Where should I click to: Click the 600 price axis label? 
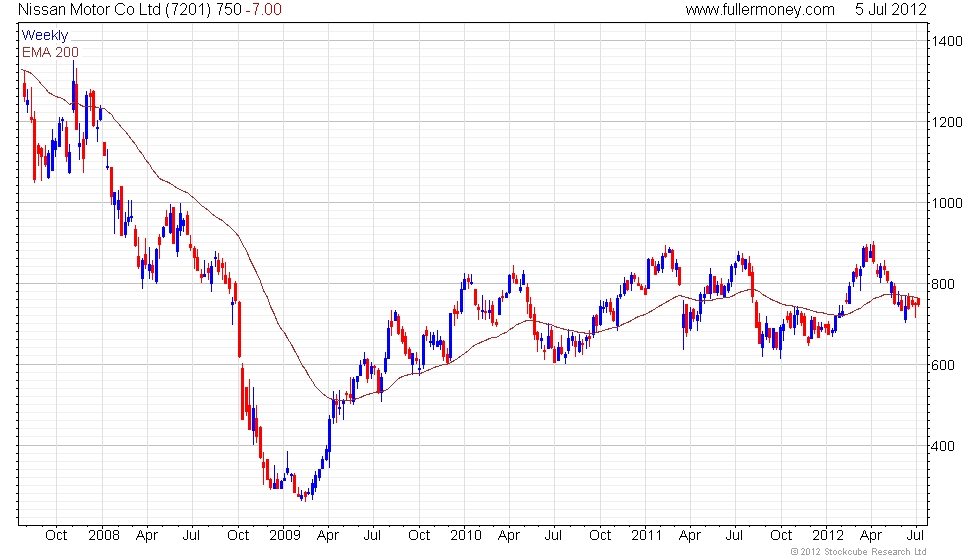coord(943,365)
